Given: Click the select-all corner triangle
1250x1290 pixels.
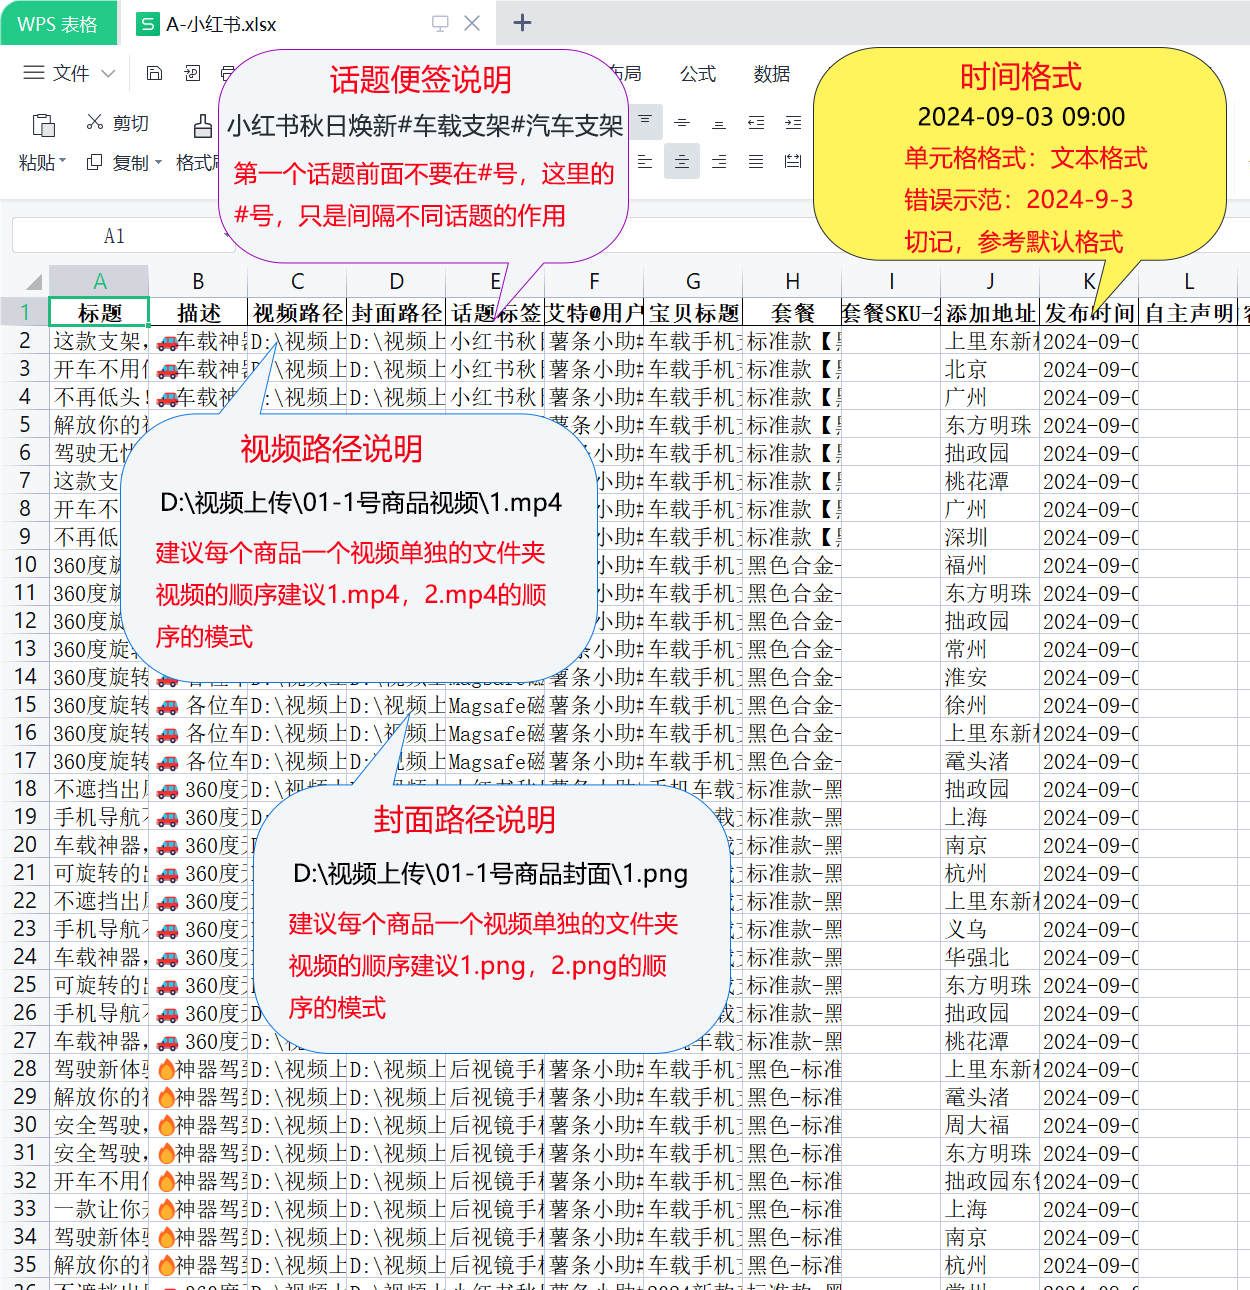Looking at the screenshot, I should [x=34, y=281].
